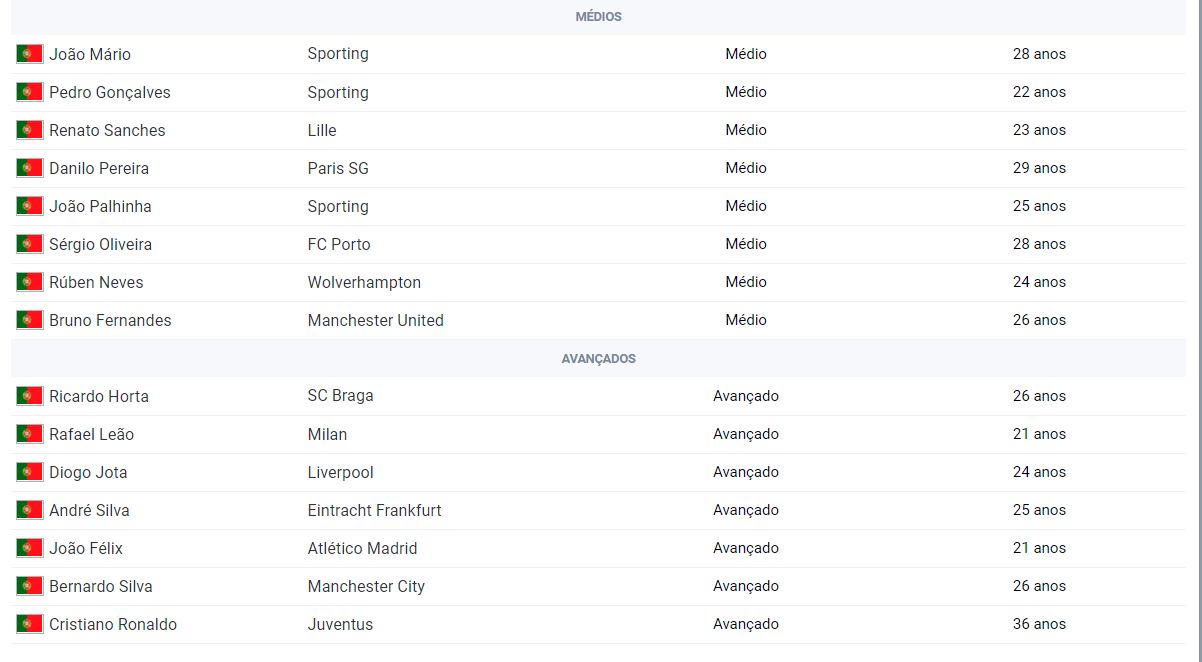Open the Wolverhampton club link

point(365,282)
